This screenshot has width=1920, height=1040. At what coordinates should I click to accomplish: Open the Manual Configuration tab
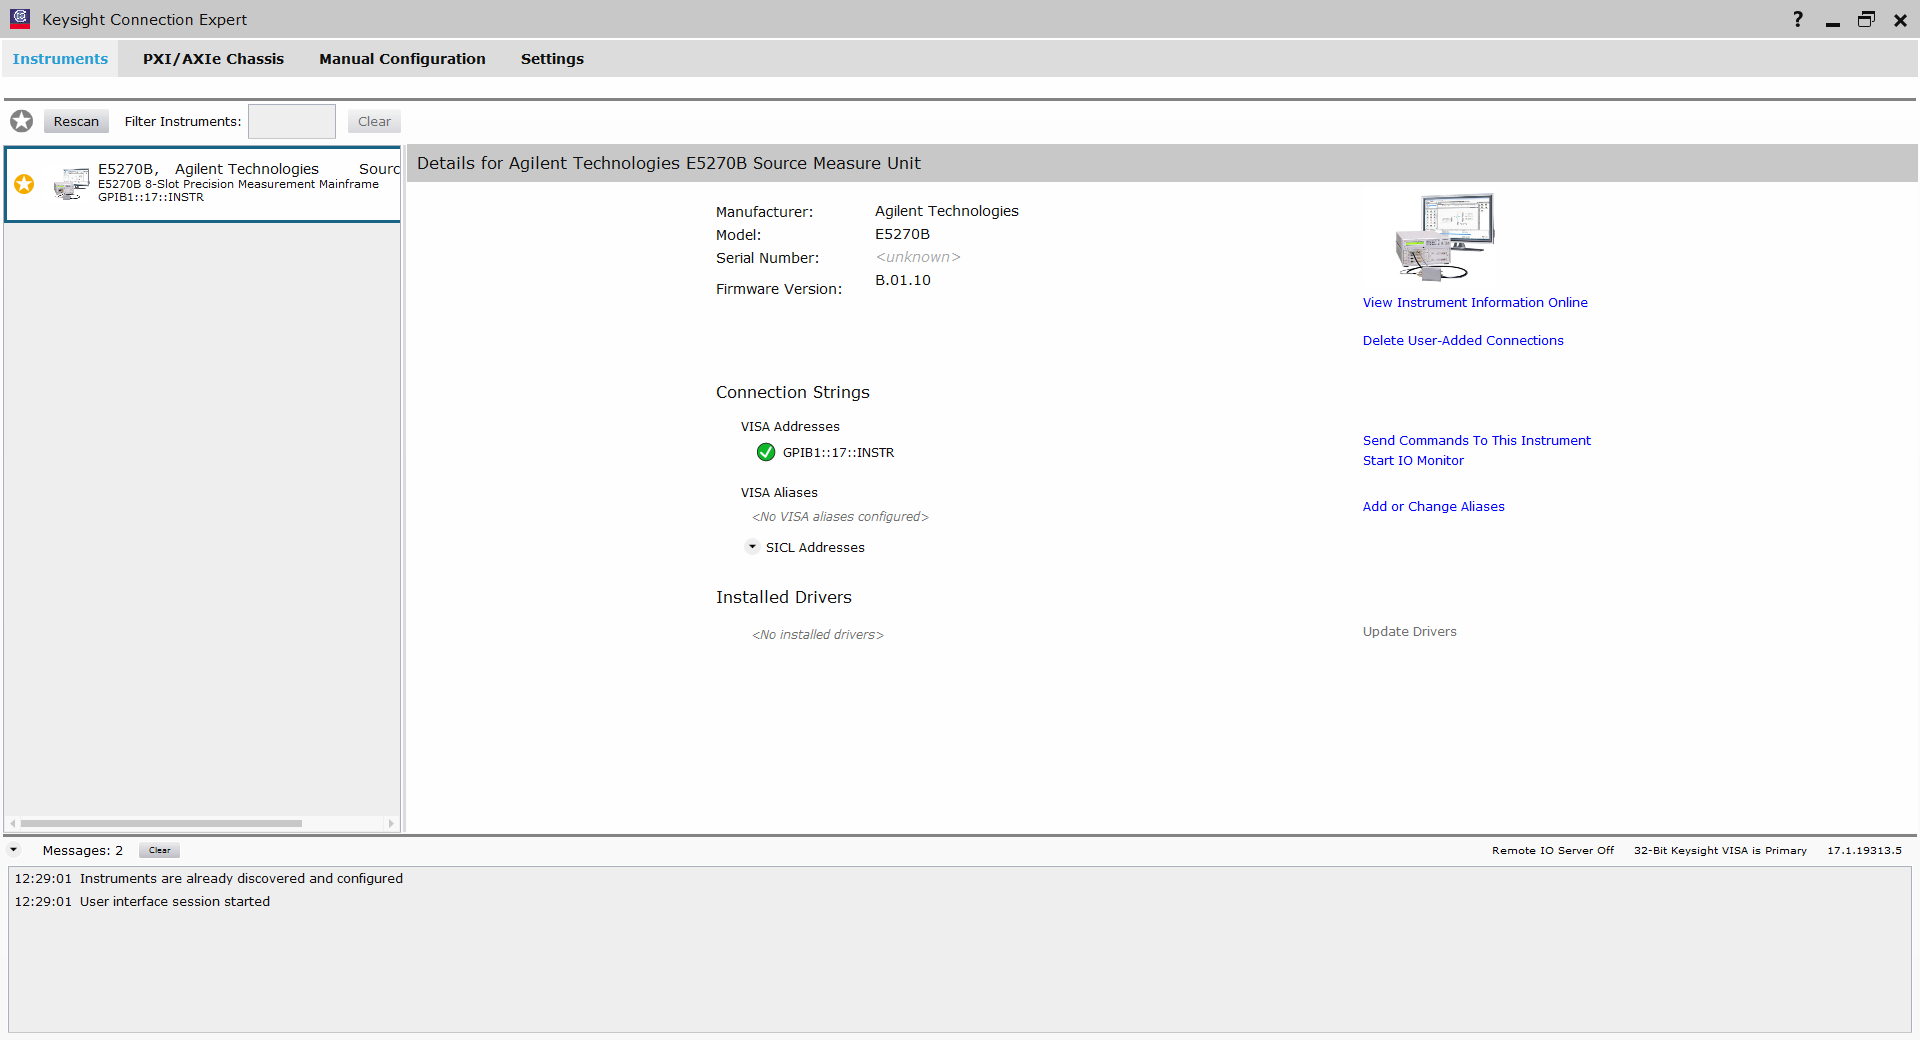[402, 59]
